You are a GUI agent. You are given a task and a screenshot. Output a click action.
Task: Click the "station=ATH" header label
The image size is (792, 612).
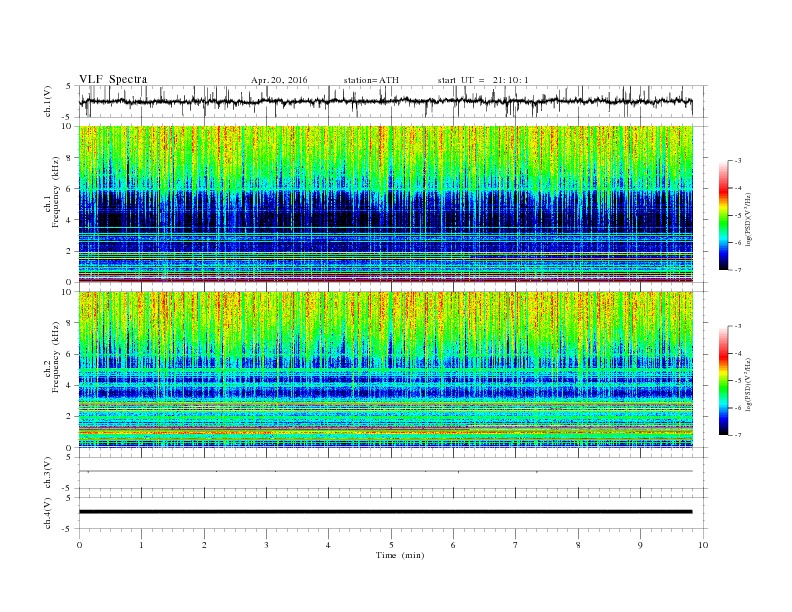point(371,80)
